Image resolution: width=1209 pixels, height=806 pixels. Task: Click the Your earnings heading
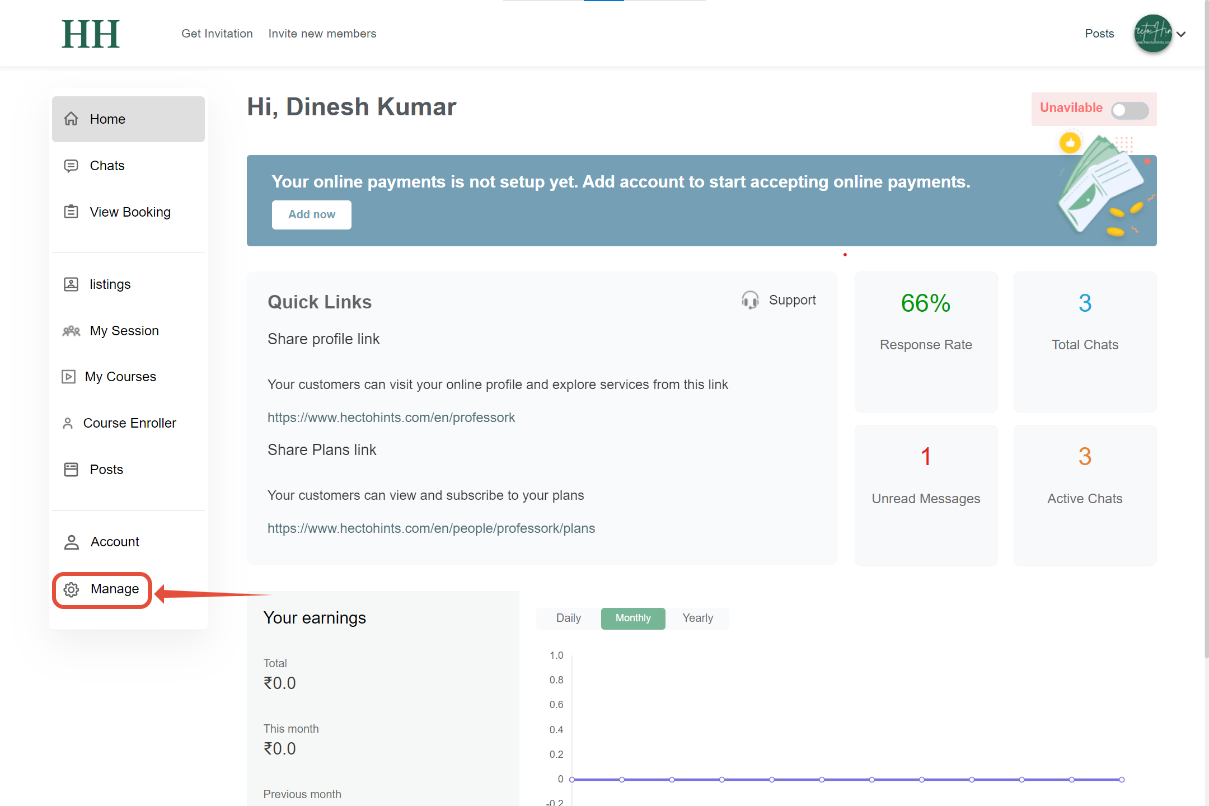(x=315, y=618)
